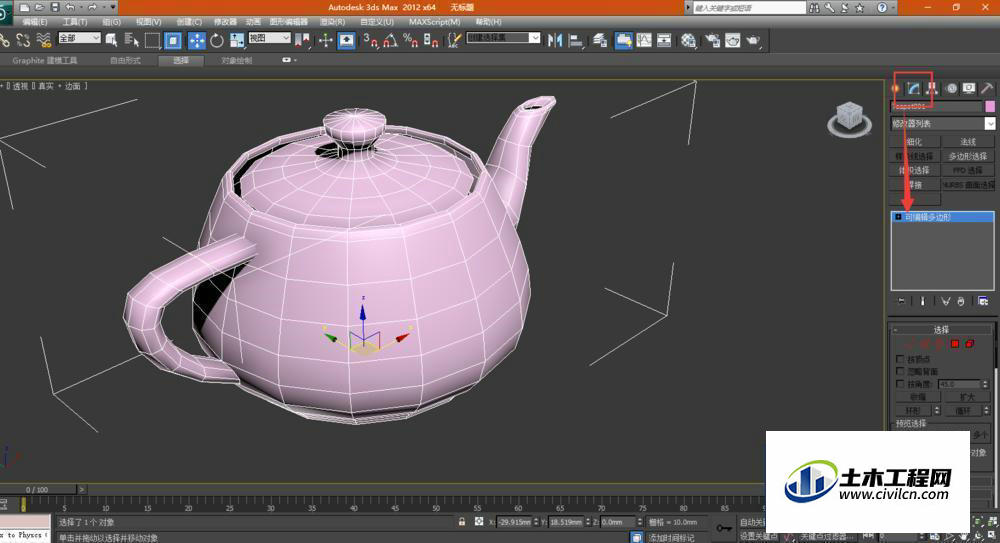Image resolution: width=1000 pixels, height=543 pixels.
Task: Toggle the Angle Snap icon
Action: (x=390, y=40)
